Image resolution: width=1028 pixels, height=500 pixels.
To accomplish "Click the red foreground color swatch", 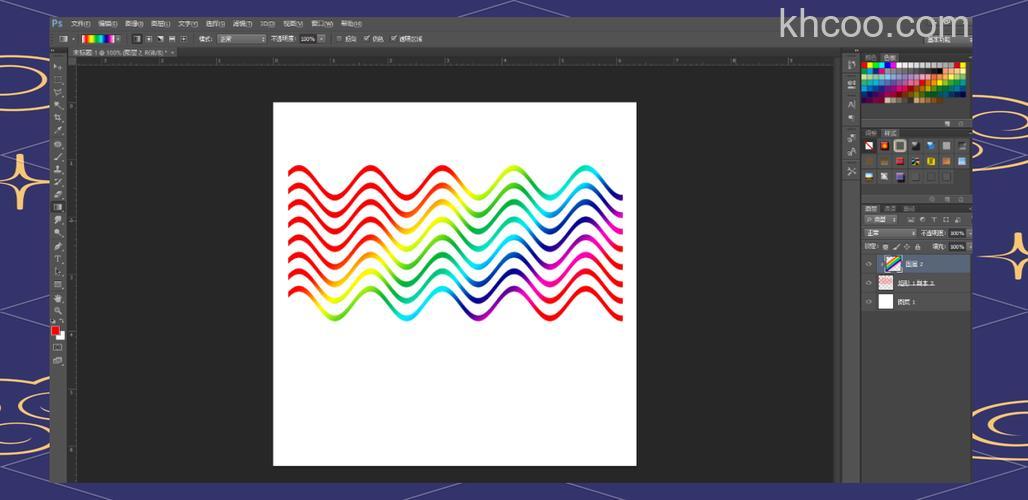I will pos(56,331).
